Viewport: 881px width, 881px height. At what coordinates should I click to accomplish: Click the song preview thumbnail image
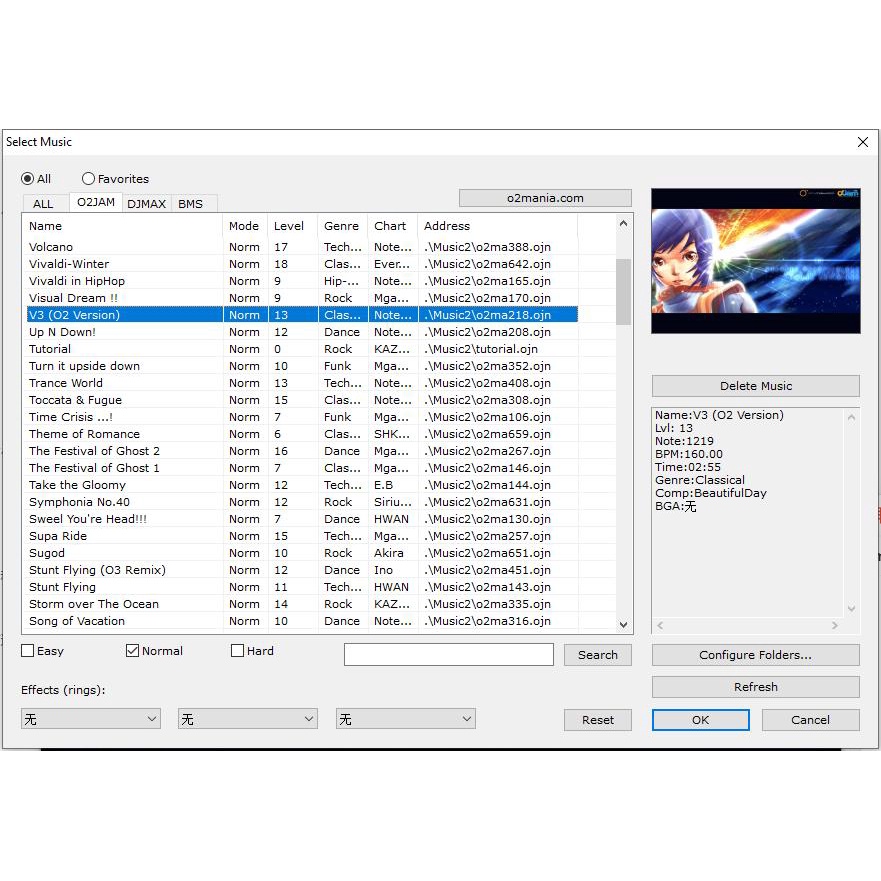(755, 260)
